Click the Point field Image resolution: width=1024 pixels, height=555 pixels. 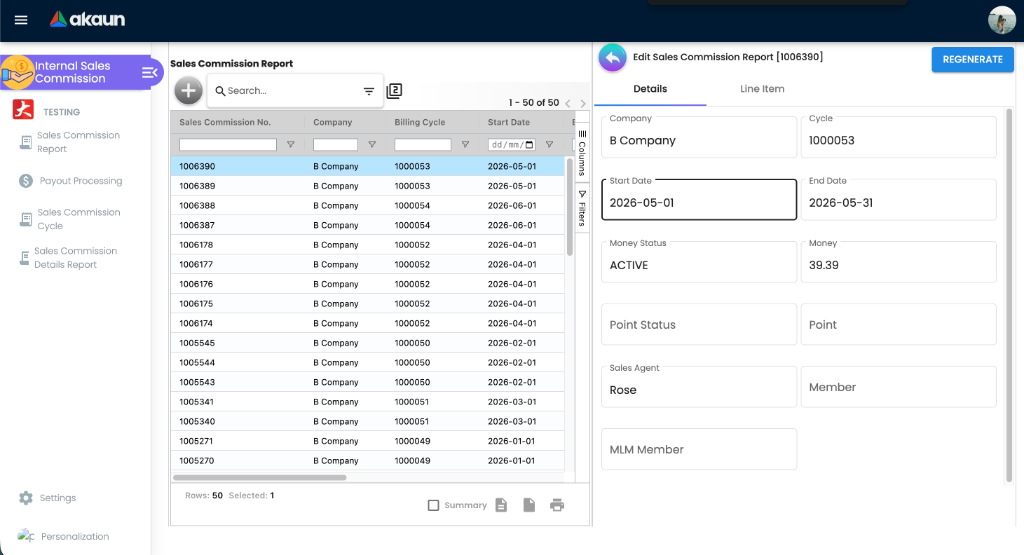(x=899, y=325)
